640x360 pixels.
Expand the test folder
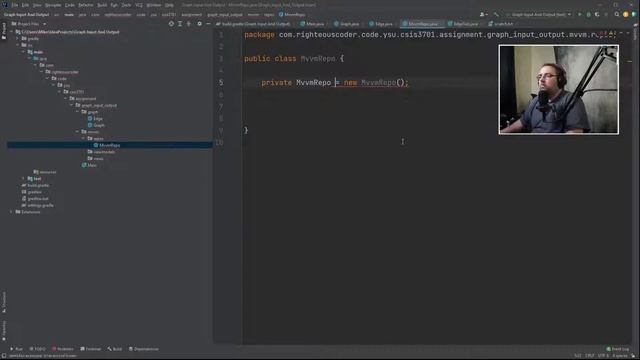24,178
